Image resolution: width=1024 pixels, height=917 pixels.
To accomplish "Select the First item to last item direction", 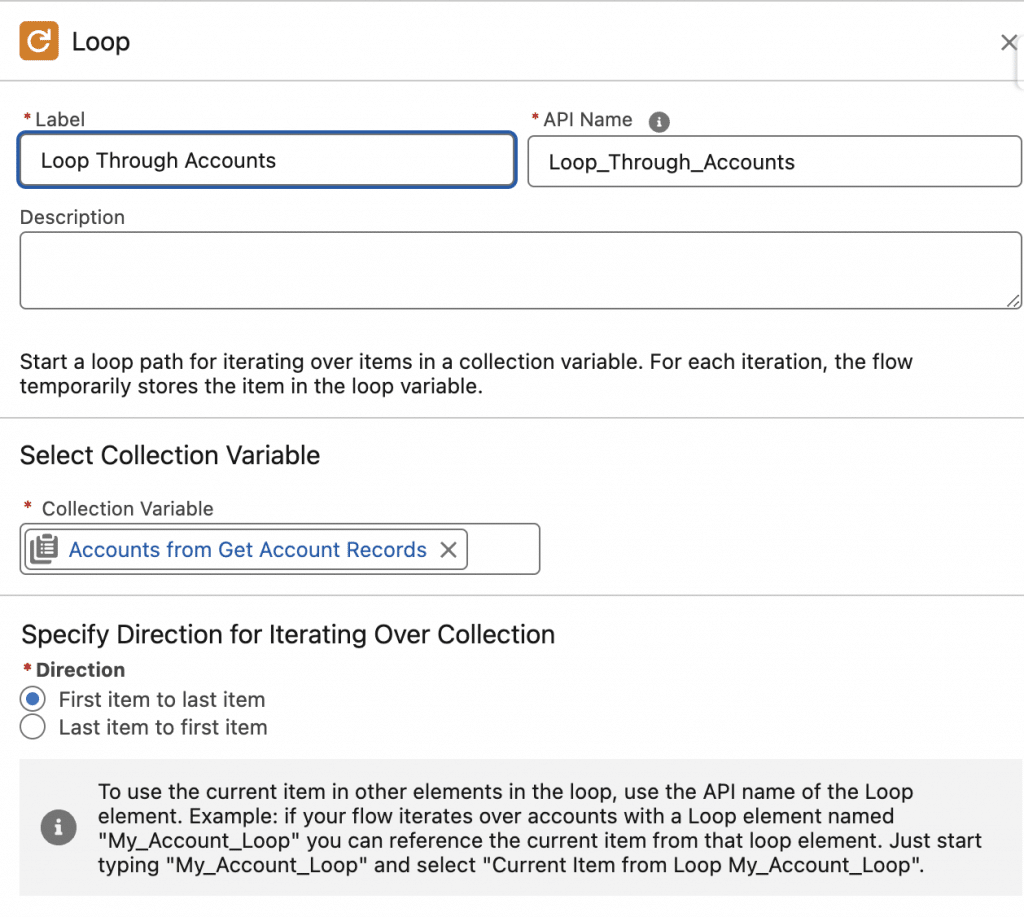I will 33,699.
